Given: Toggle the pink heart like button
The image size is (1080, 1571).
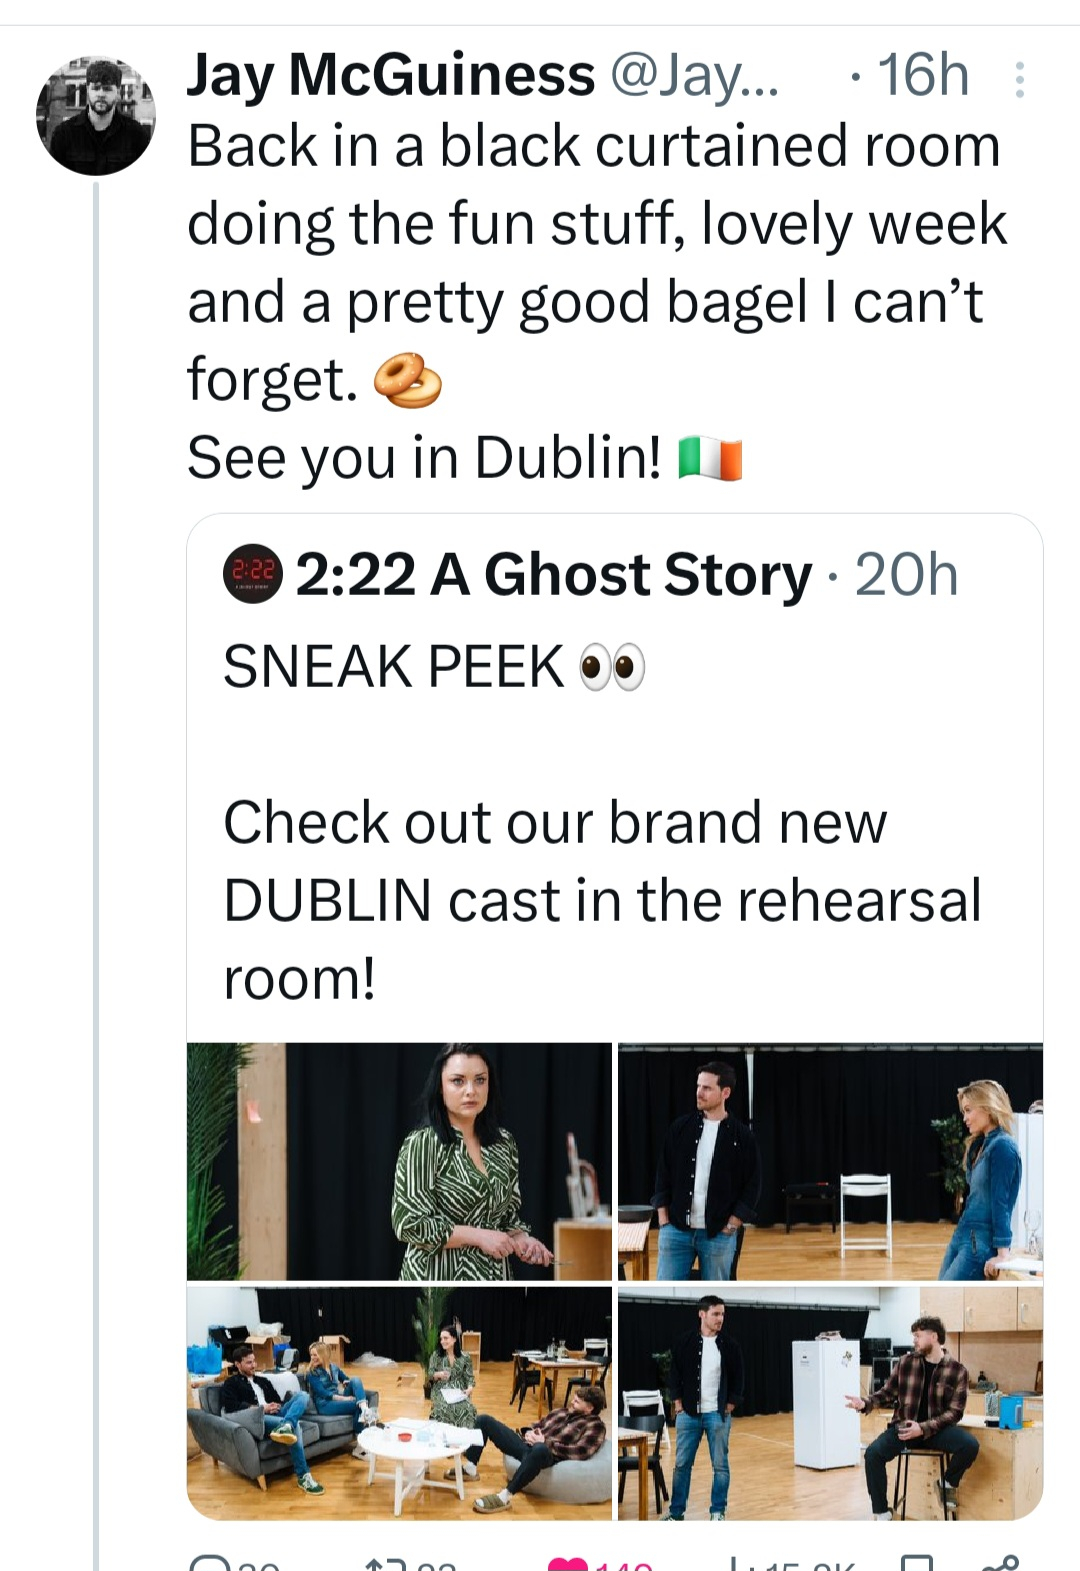Looking at the screenshot, I should 569,1564.
